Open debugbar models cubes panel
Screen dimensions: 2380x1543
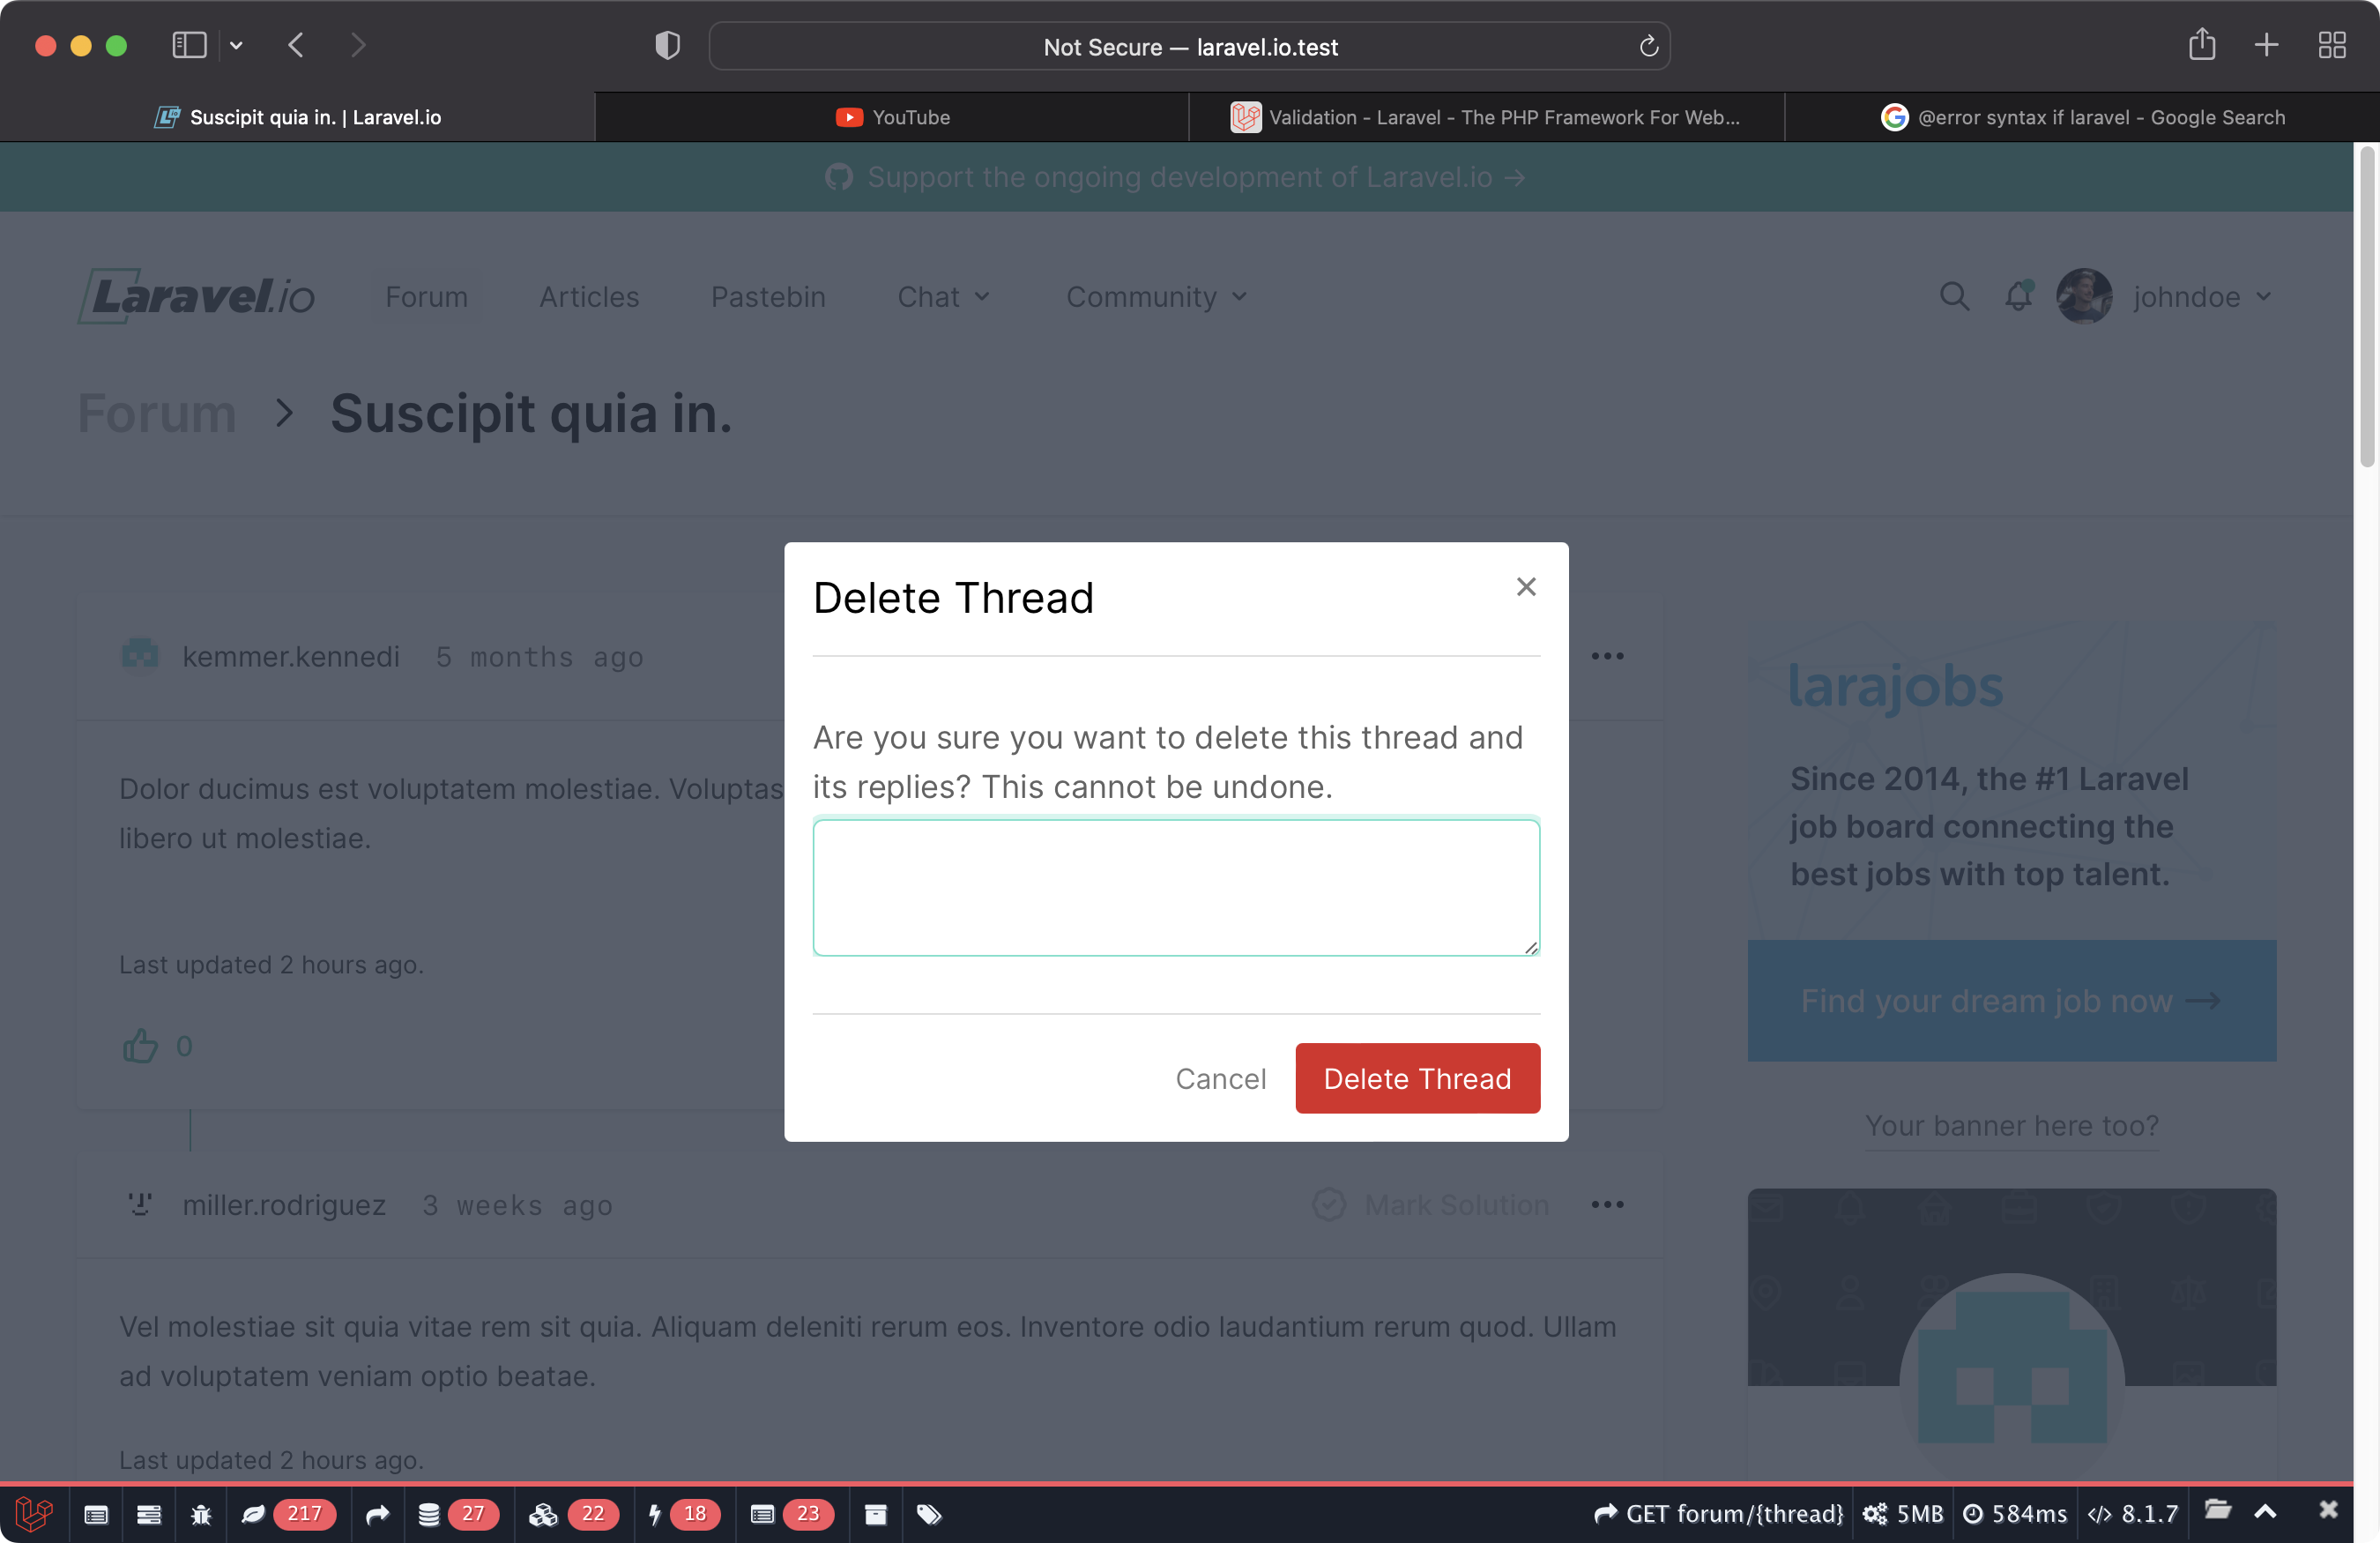(543, 1514)
